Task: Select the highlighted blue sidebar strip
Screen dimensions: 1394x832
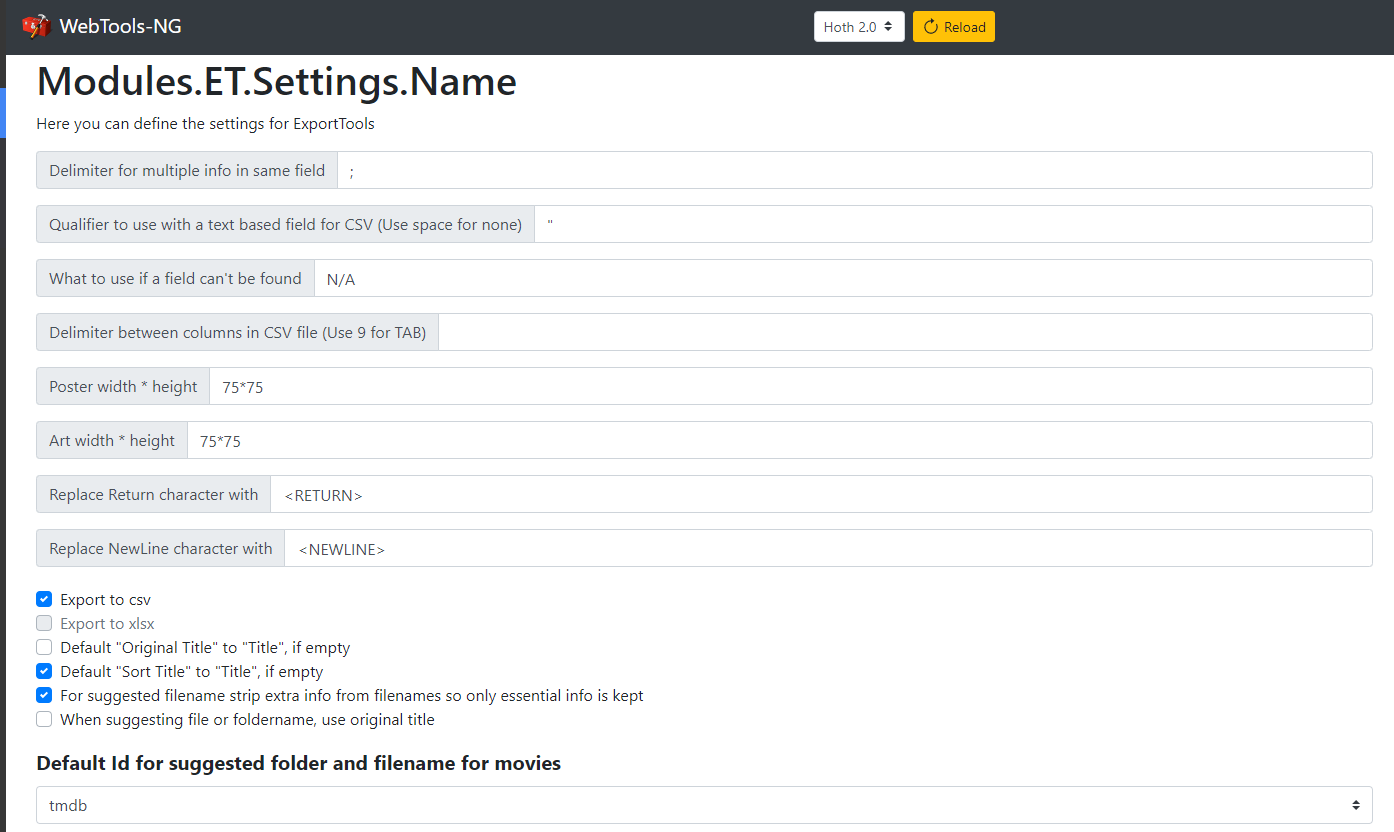Action: [x=4, y=113]
